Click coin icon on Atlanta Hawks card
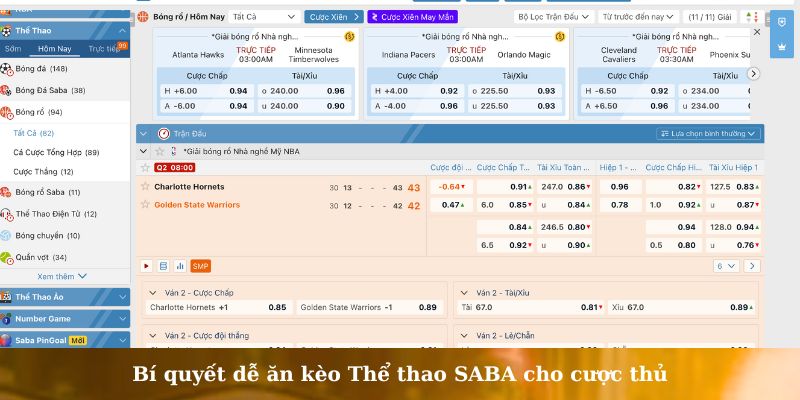The height and width of the screenshot is (400, 800). click(x=349, y=36)
